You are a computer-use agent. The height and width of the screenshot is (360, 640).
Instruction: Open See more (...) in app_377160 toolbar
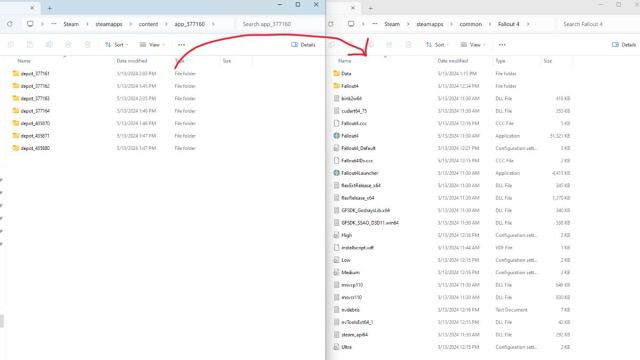pyautogui.click(x=181, y=44)
